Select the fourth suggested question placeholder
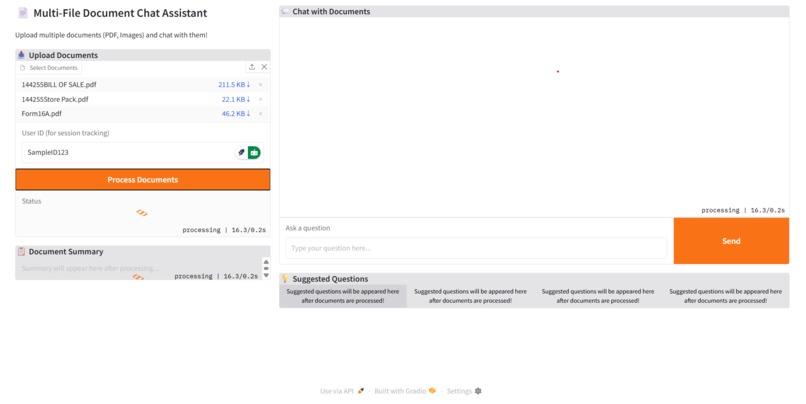The width and height of the screenshot is (806, 404). pos(725,296)
